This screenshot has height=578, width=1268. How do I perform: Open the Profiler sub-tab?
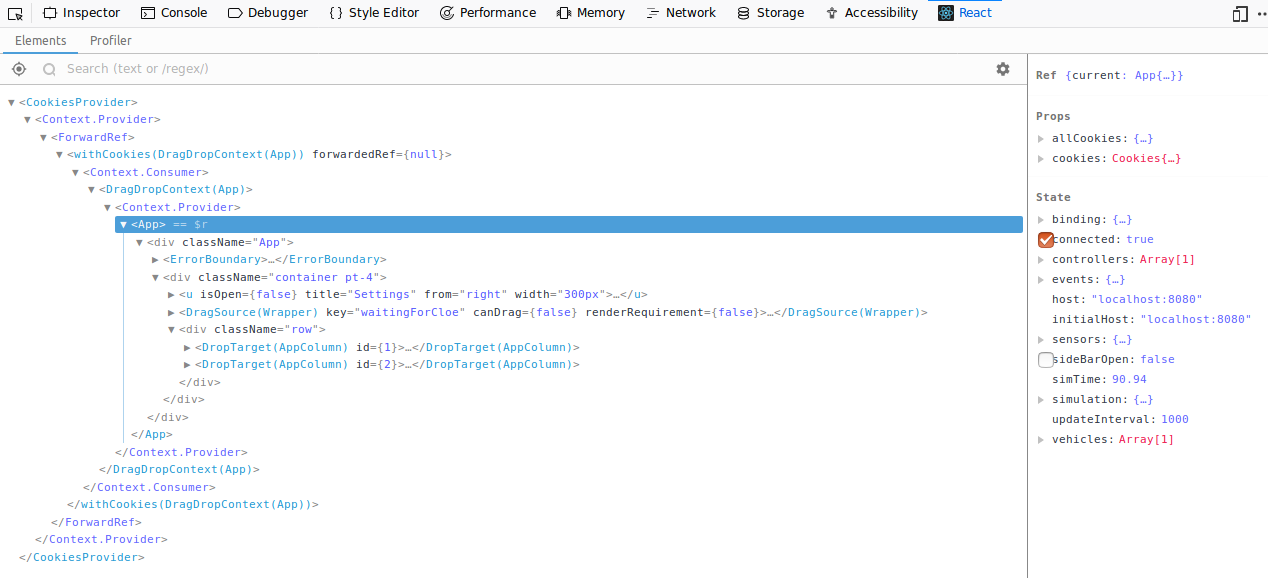pyautogui.click(x=111, y=41)
